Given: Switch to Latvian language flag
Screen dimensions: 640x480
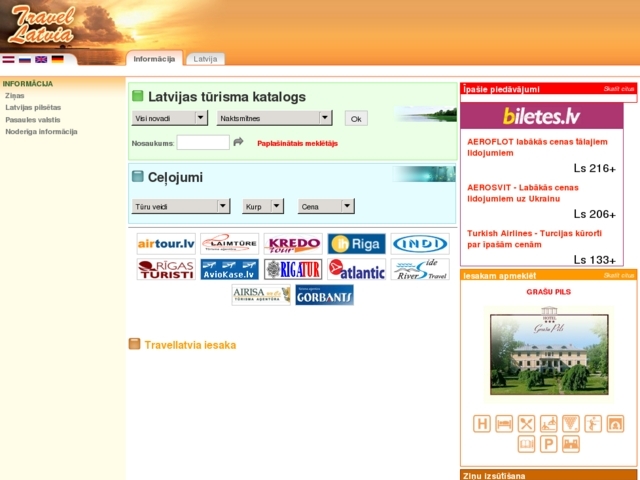Looking at the screenshot, I should (8, 60).
